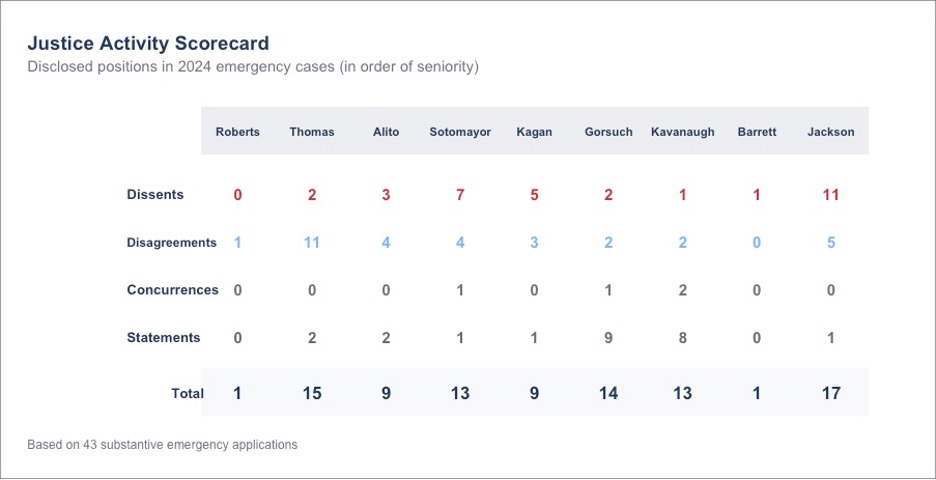Click the Dissents row label

(x=155, y=195)
